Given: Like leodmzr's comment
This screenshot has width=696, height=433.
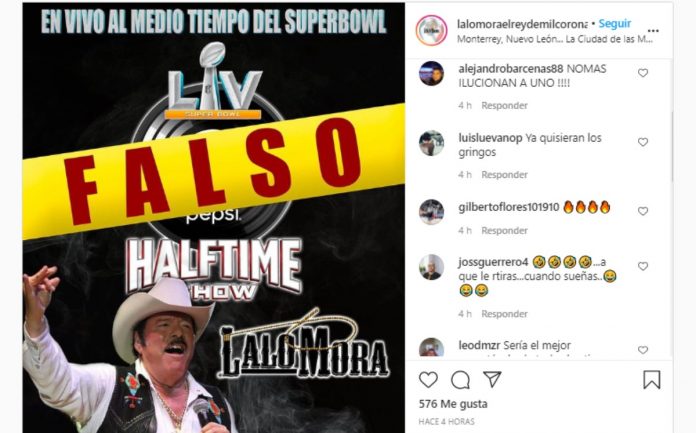Looking at the screenshot, I should tap(643, 350).
